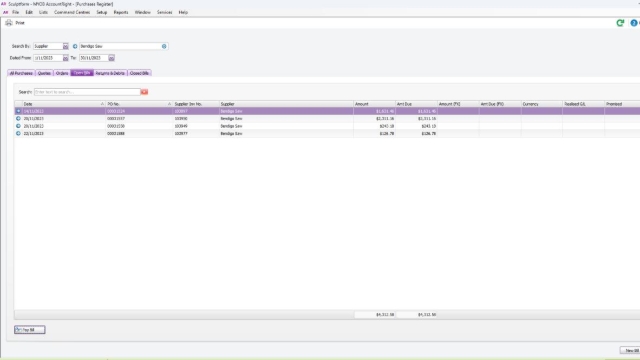Click the zoom arrow beside Bendigo supplier field
This screenshot has height=360, width=640.
coord(75,46)
